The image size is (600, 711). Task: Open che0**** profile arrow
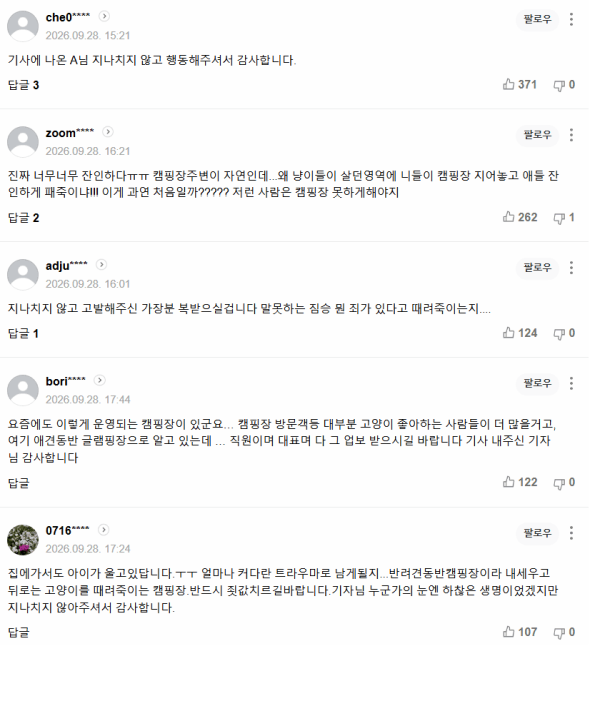pyautogui.click(x=104, y=16)
